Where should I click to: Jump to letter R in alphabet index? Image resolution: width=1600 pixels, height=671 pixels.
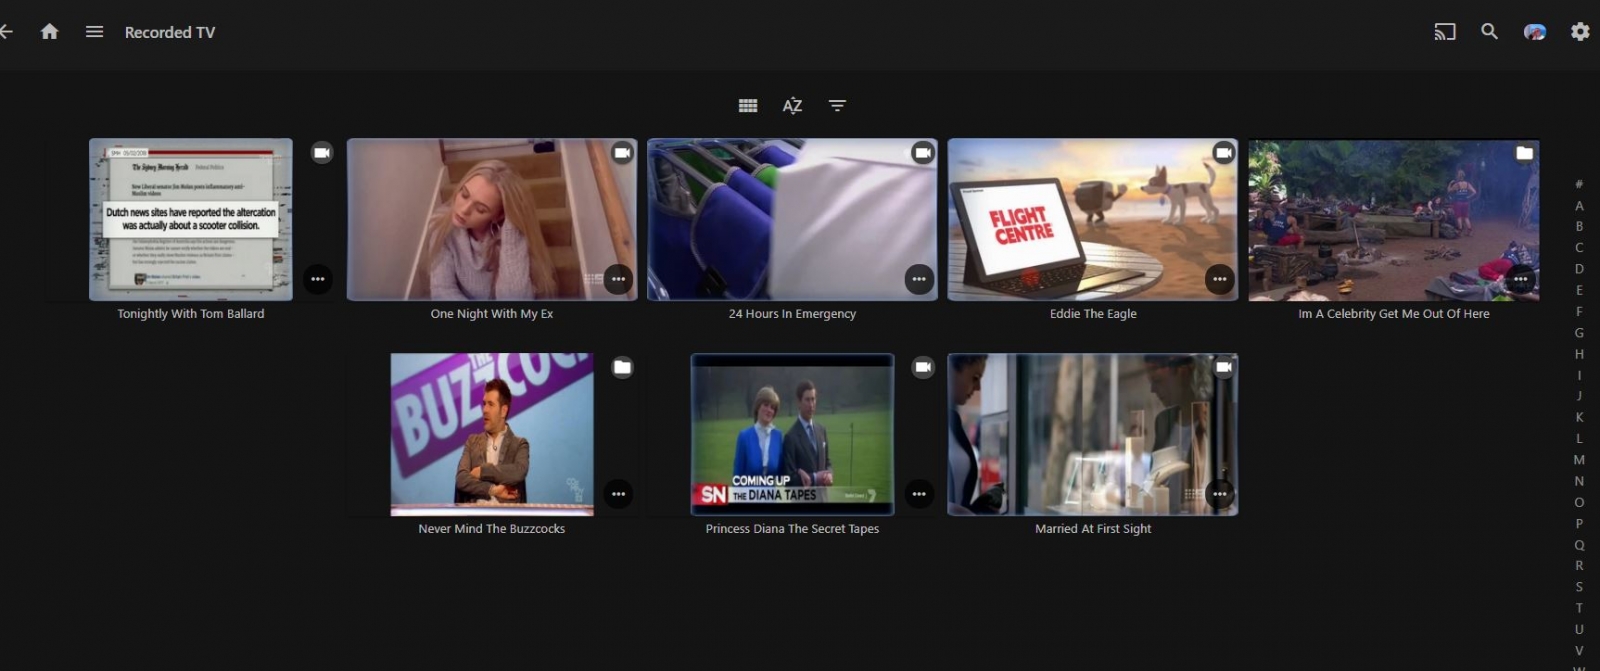pos(1579,566)
